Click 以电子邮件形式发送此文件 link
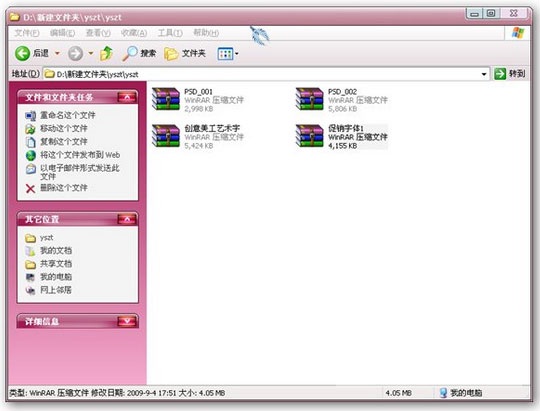The height and width of the screenshot is (411, 540). point(80,172)
